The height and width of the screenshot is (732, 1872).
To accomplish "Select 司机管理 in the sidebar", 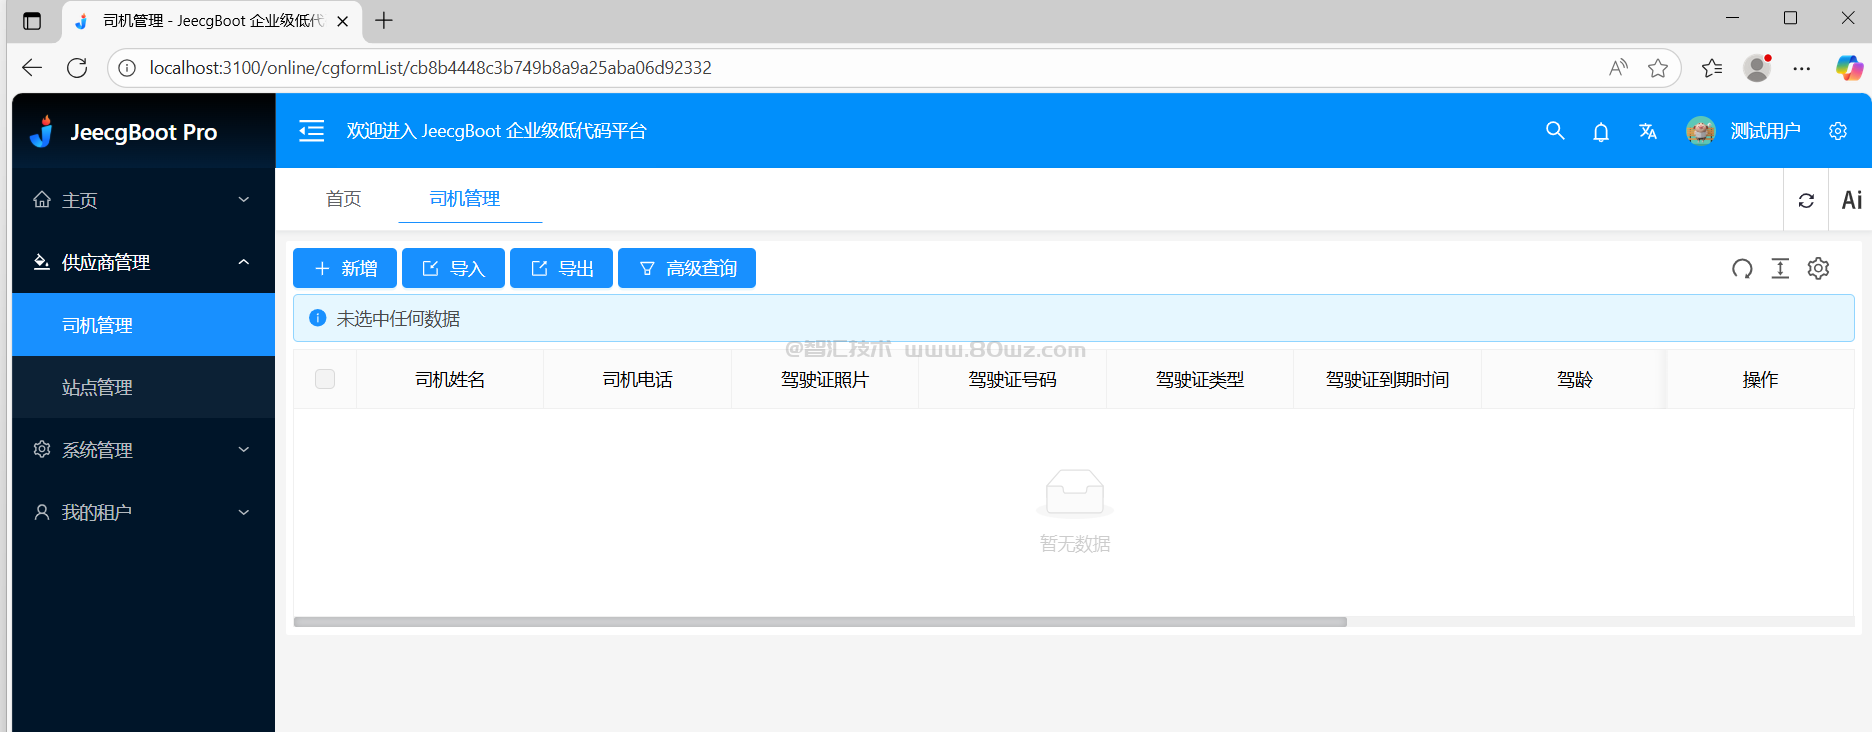I will pos(143,325).
